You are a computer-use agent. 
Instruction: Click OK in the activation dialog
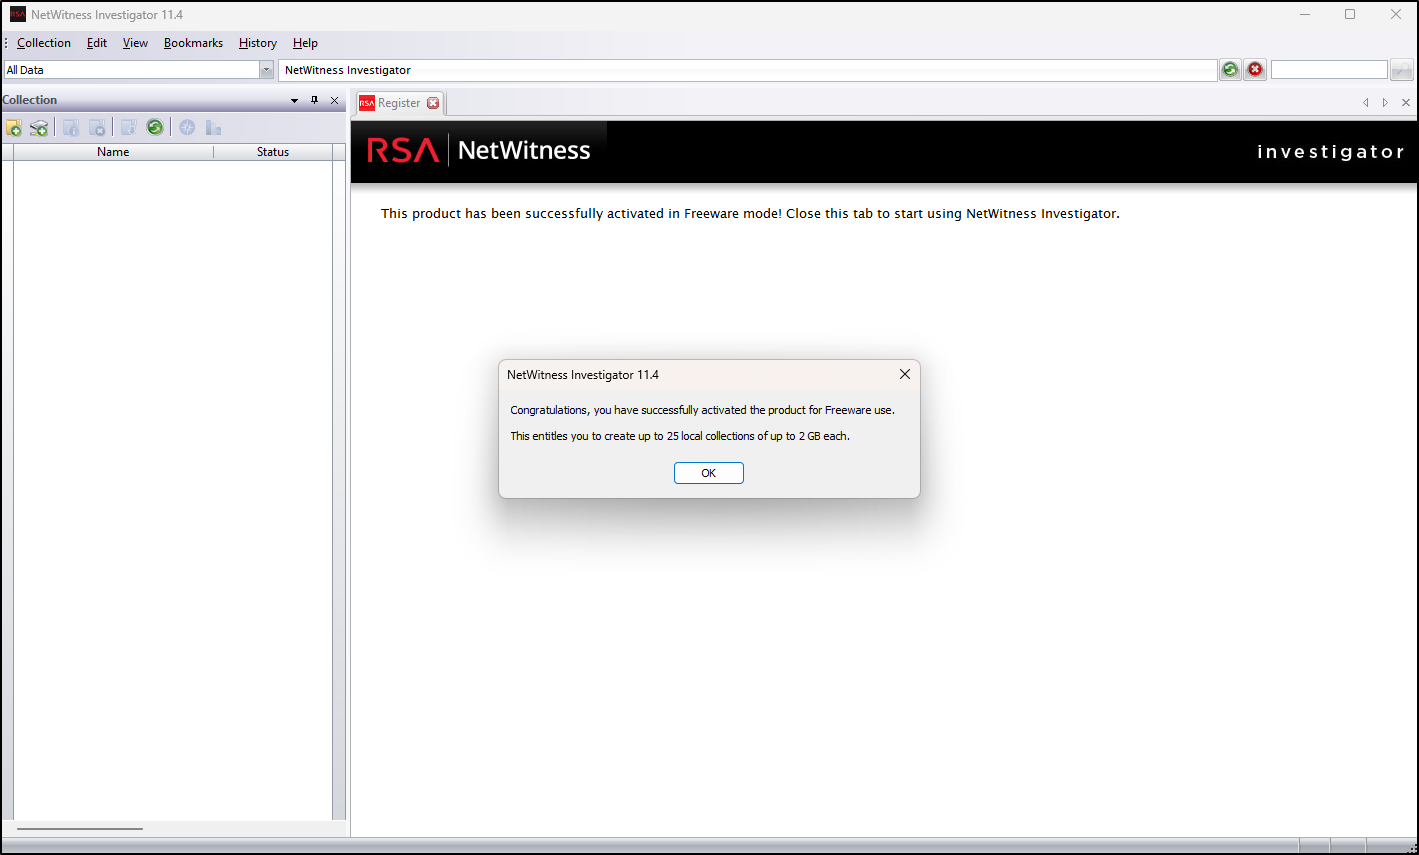click(x=709, y=473)
